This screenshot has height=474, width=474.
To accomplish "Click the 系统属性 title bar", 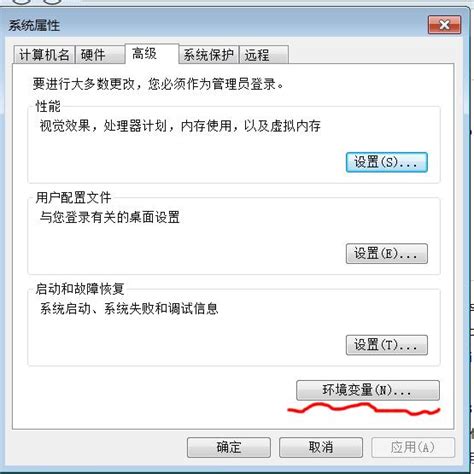I will pyautogui.click(x=217, y=25).
